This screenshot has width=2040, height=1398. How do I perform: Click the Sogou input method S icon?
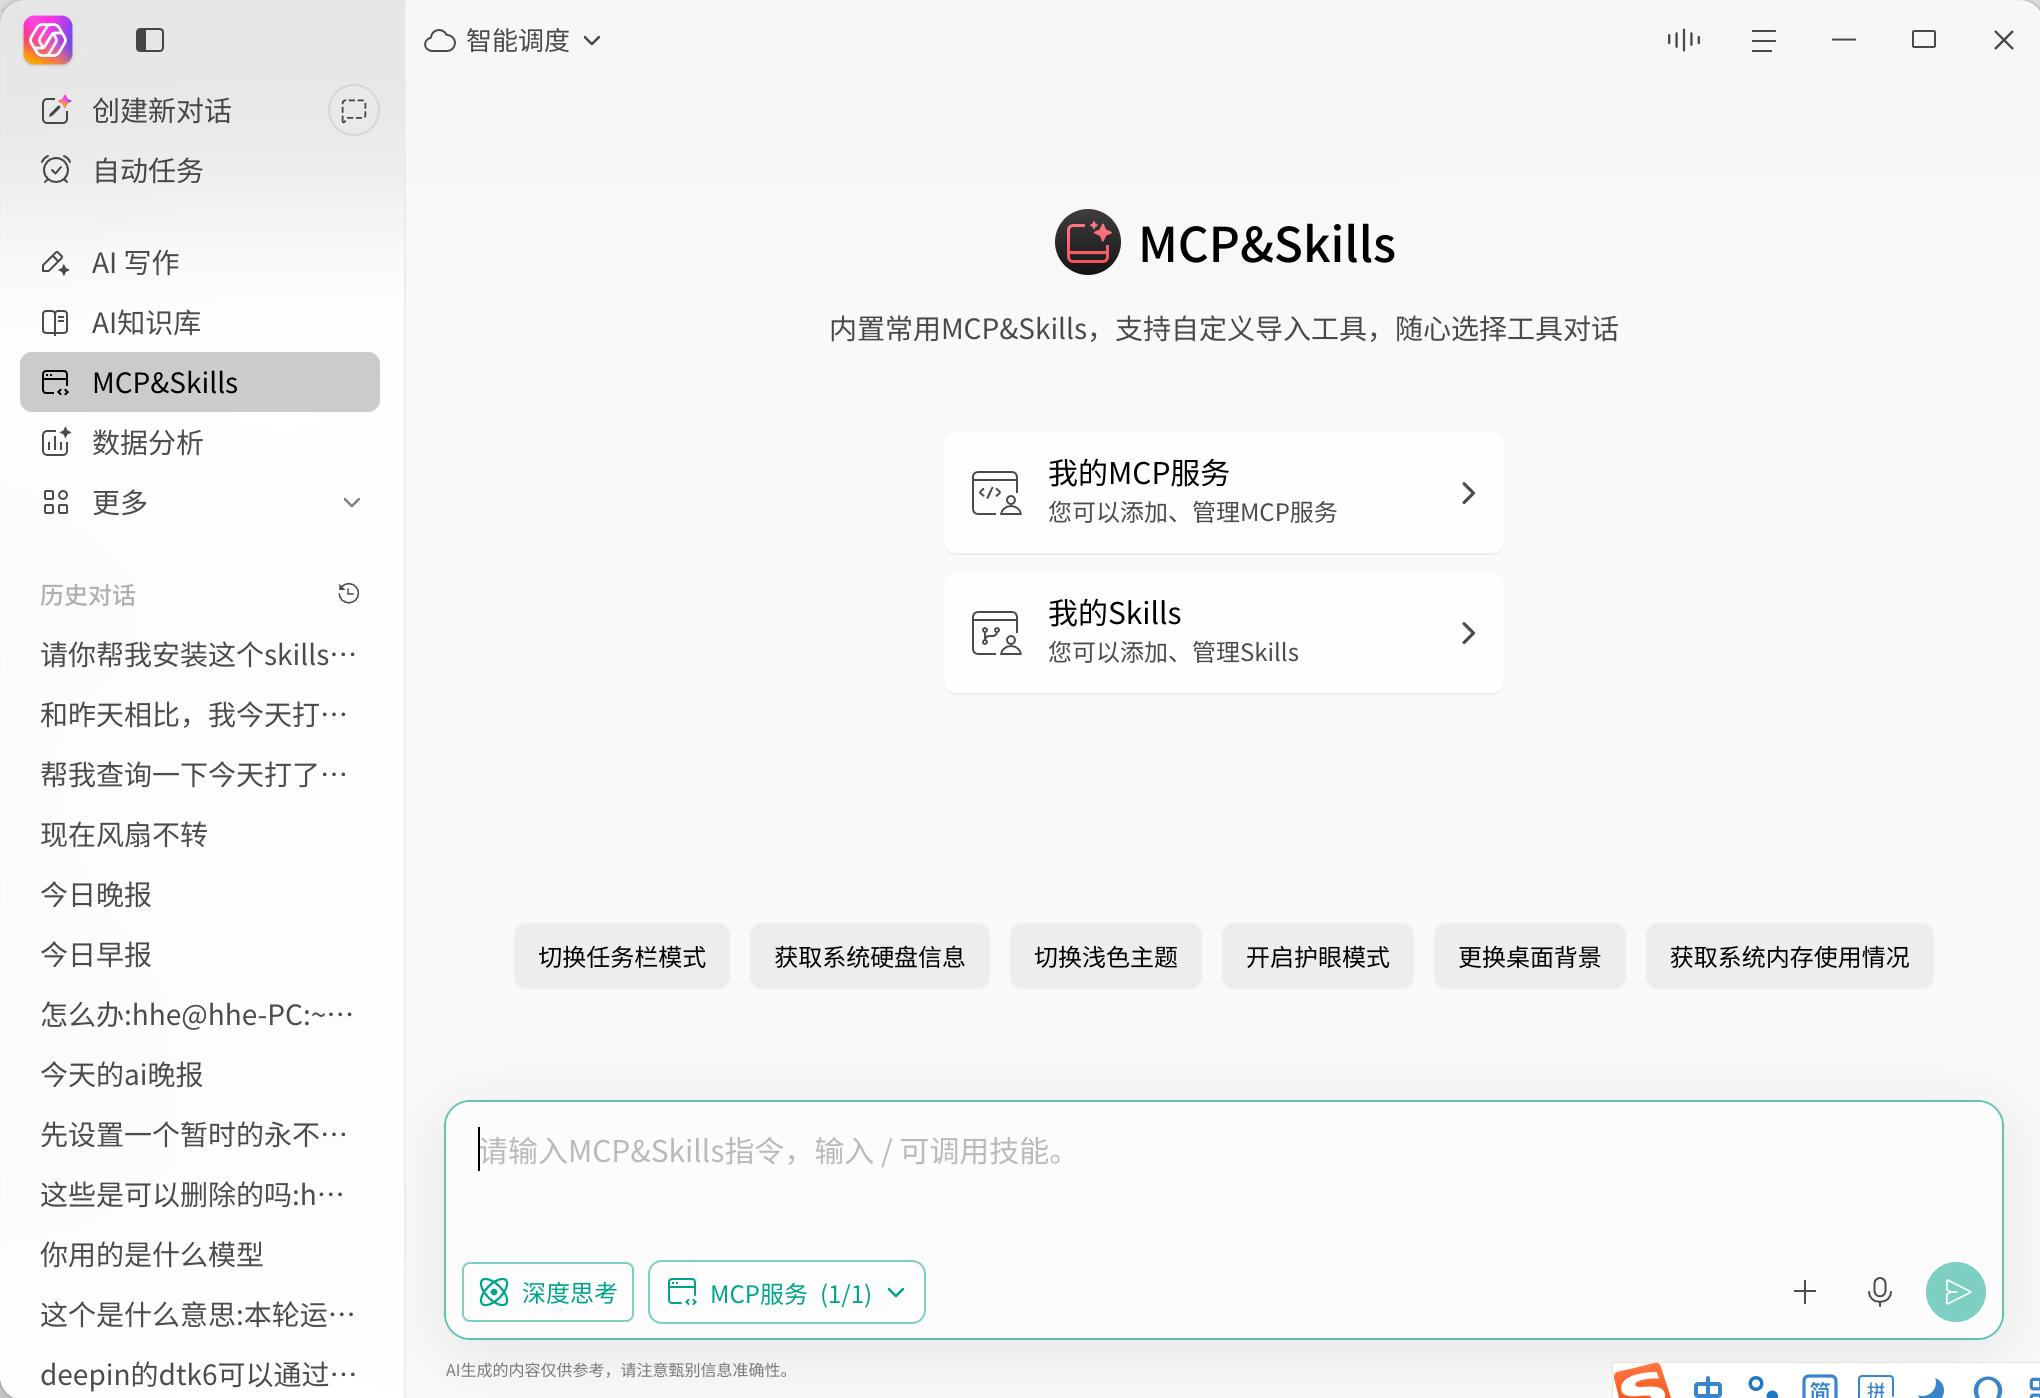point(1642,1382)
